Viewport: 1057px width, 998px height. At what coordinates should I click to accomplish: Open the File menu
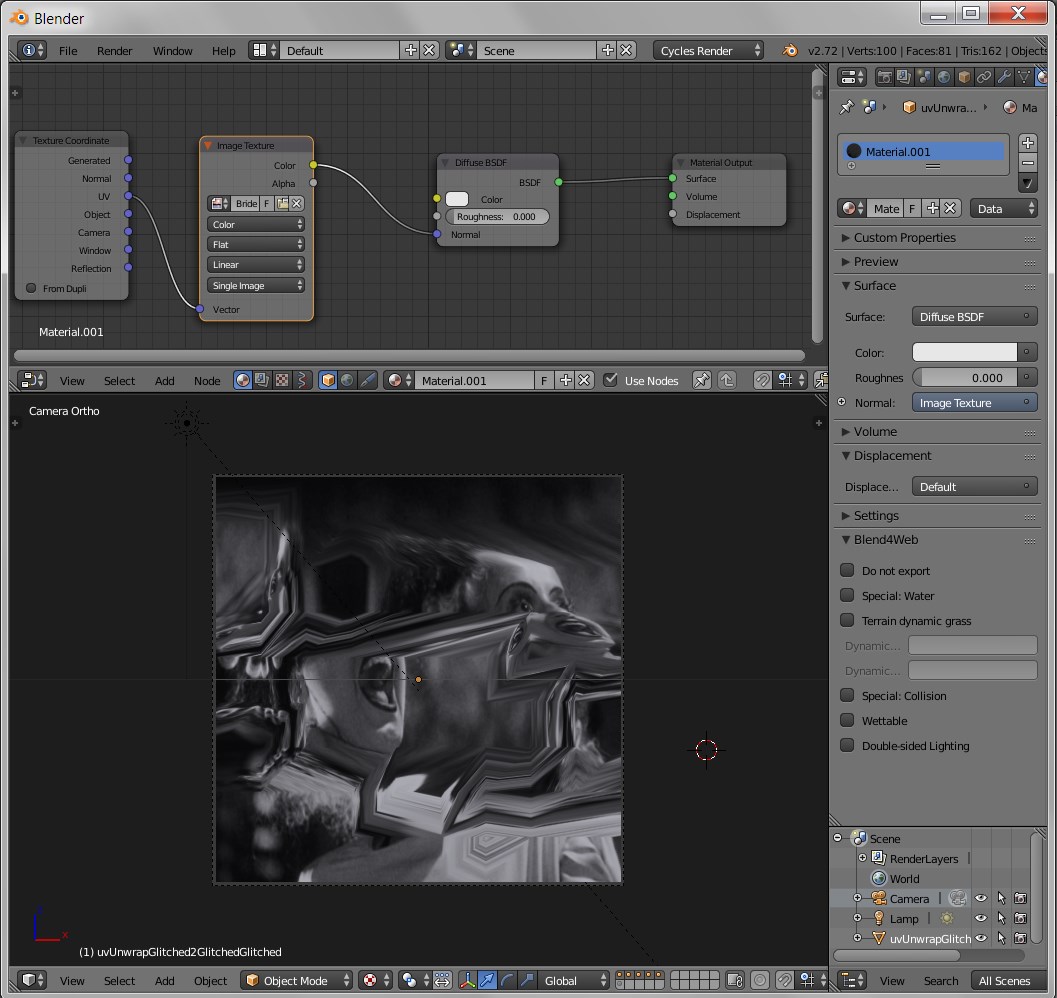pyautogui.click(x=68, y=51)
